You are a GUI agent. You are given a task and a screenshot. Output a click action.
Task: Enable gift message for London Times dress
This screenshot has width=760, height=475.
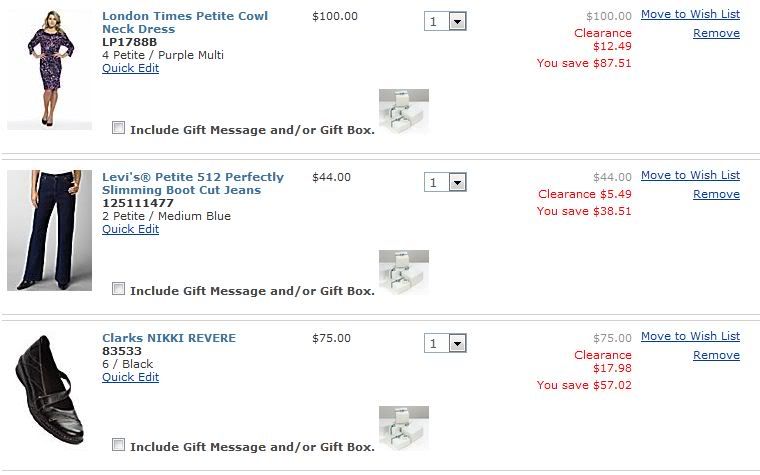[x=119, y=128]
